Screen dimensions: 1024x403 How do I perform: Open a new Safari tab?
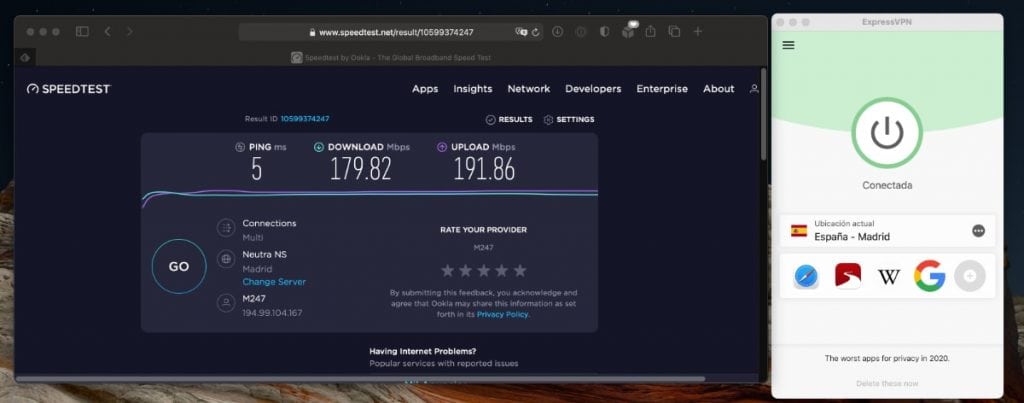[x=697, y=31]
